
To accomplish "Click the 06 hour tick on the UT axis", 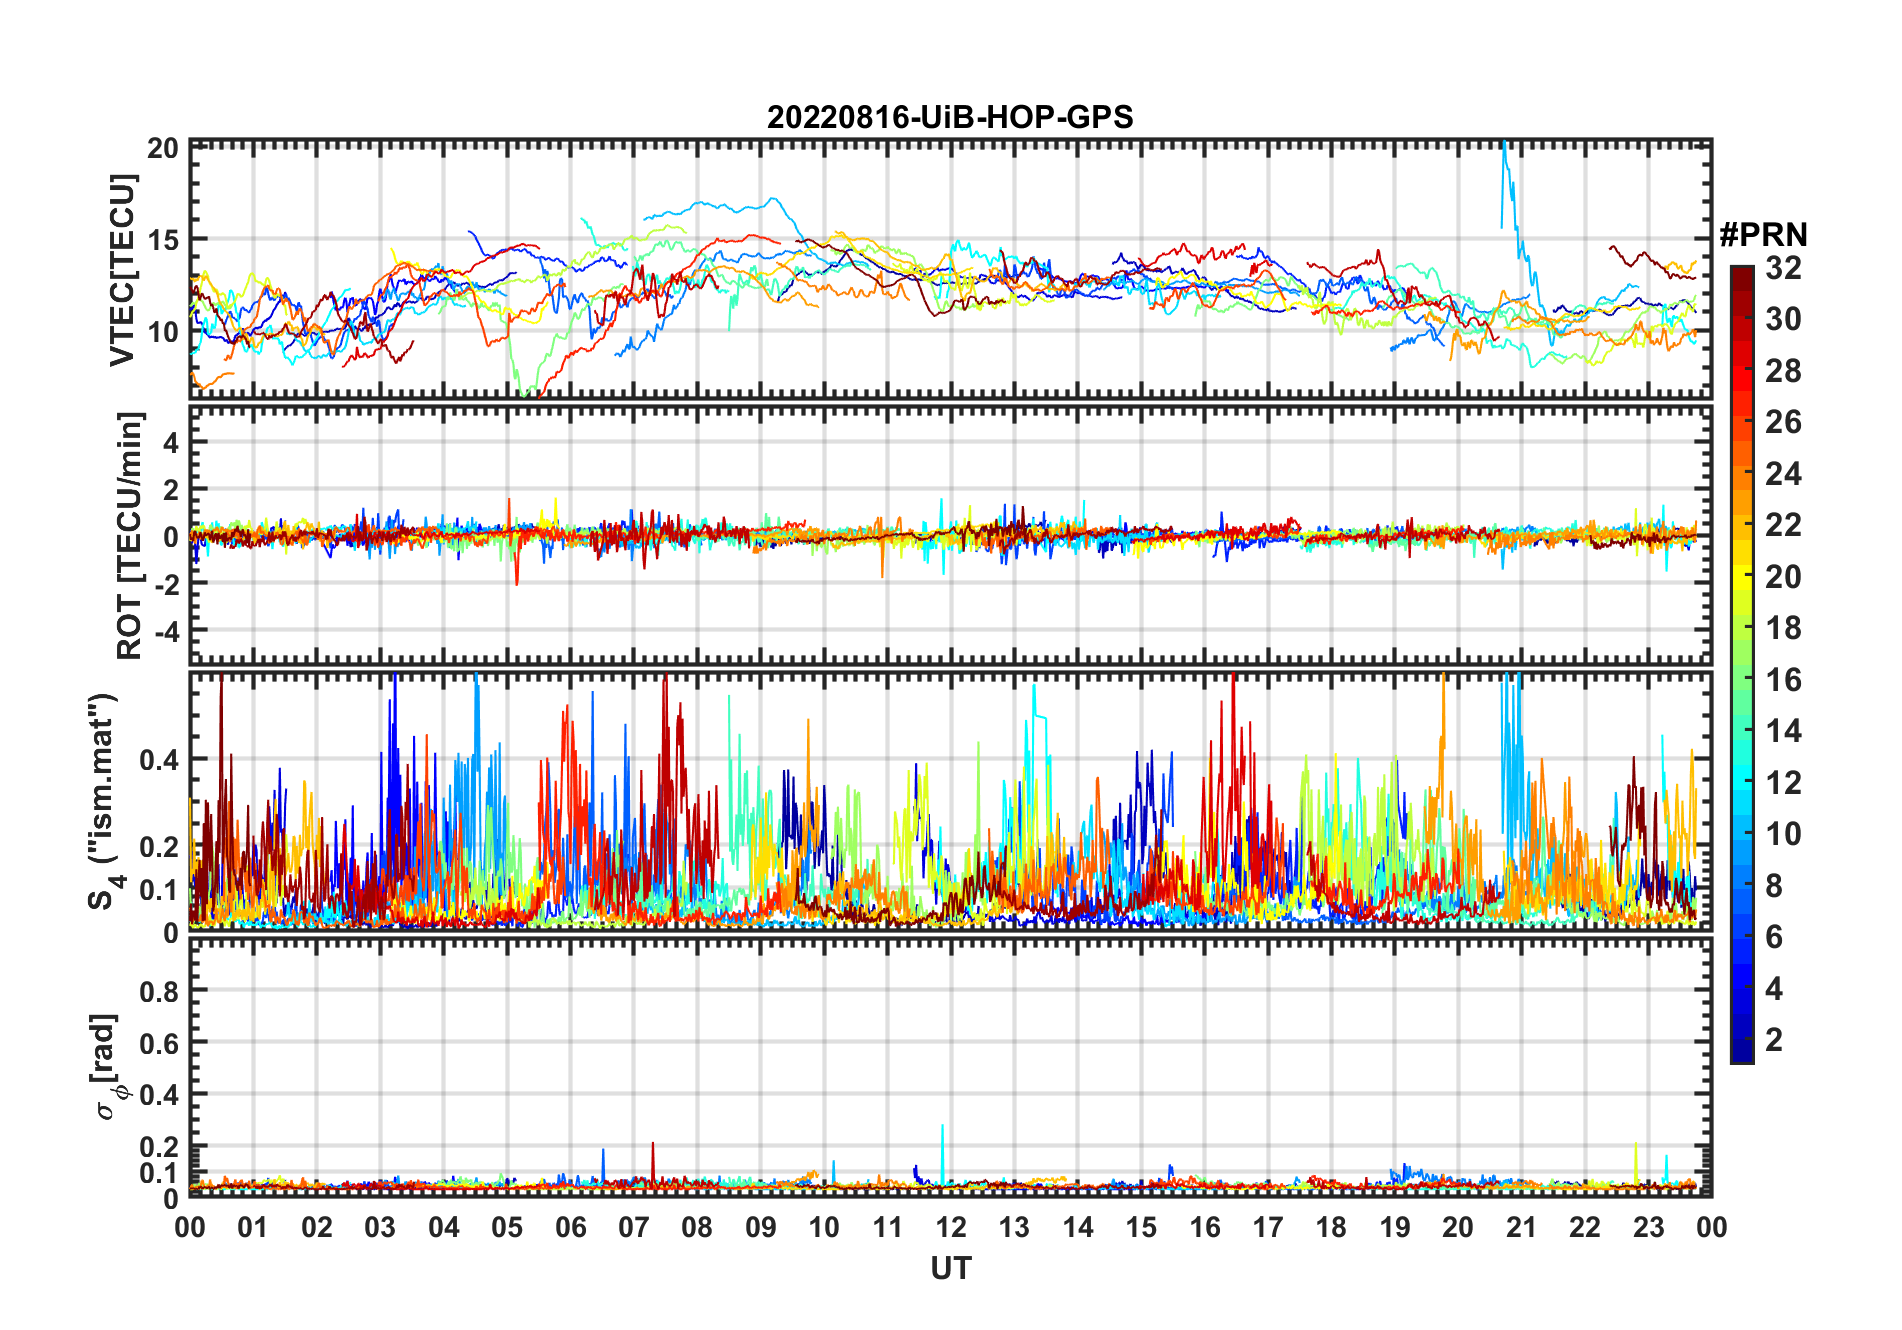I will pos(570,1227).
